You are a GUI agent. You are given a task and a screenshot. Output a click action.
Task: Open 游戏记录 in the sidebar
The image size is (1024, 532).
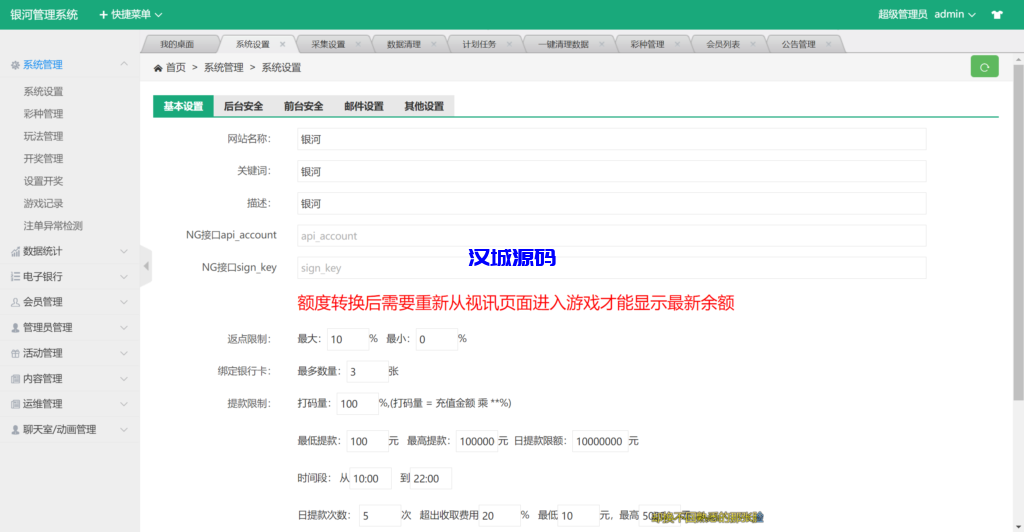(44, 204)
